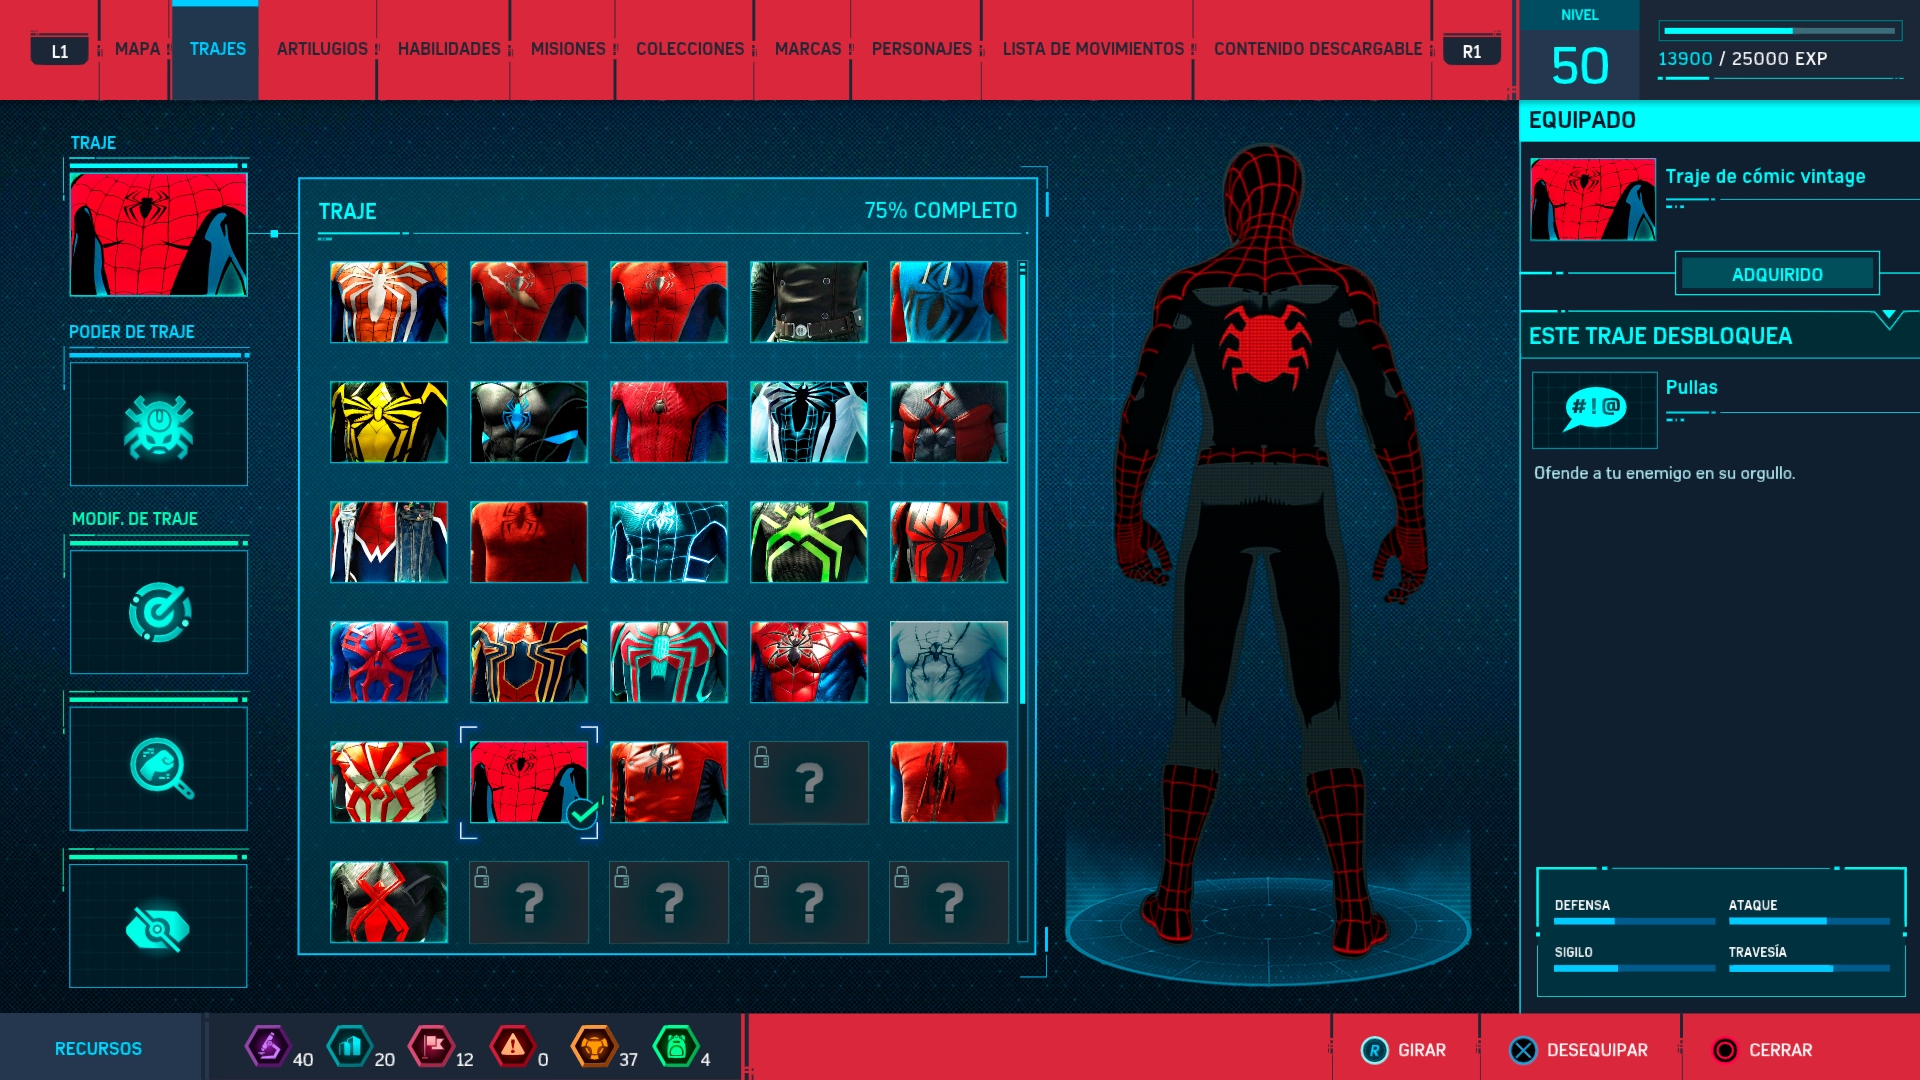Click the locked suit in fifth row

809,782
